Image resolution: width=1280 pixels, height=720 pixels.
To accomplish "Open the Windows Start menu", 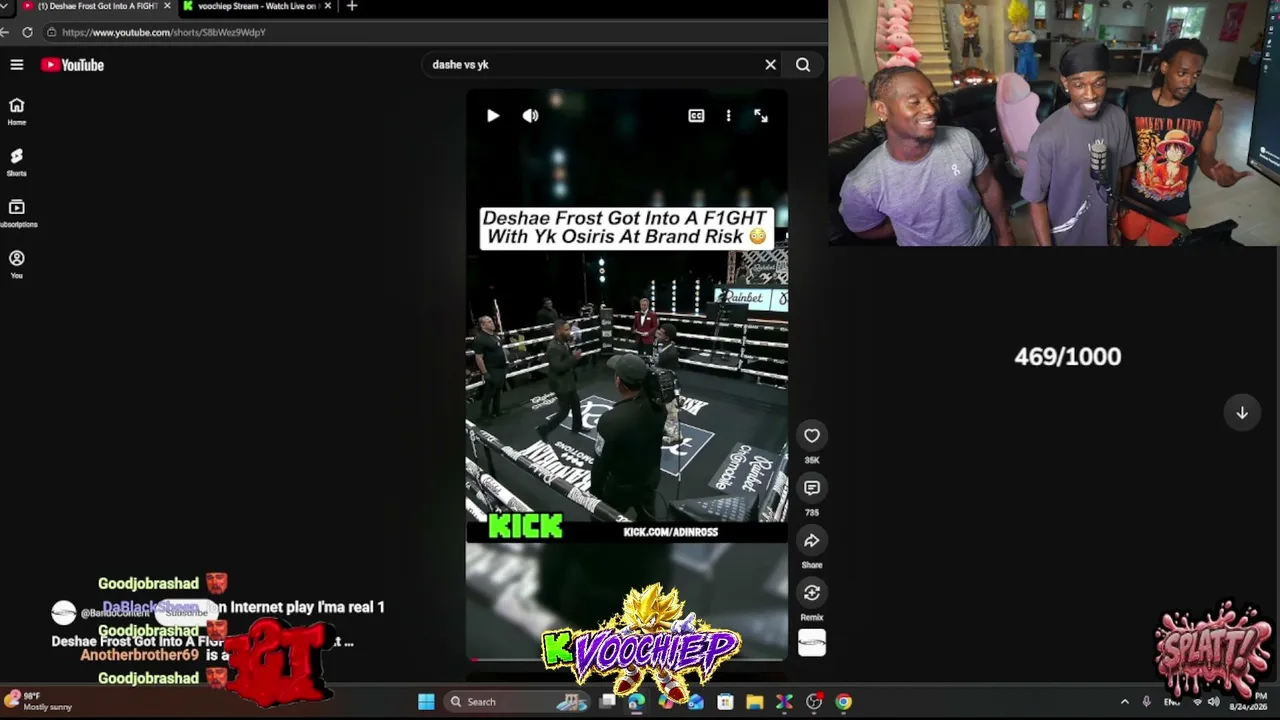I will coord(426,702).
